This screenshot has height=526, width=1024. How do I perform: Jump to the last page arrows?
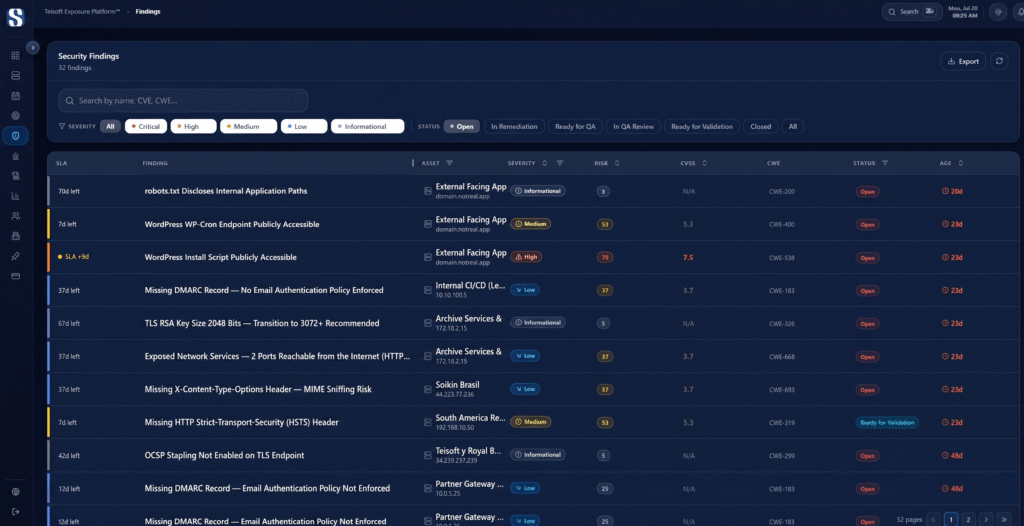(x=1004, y=519)
